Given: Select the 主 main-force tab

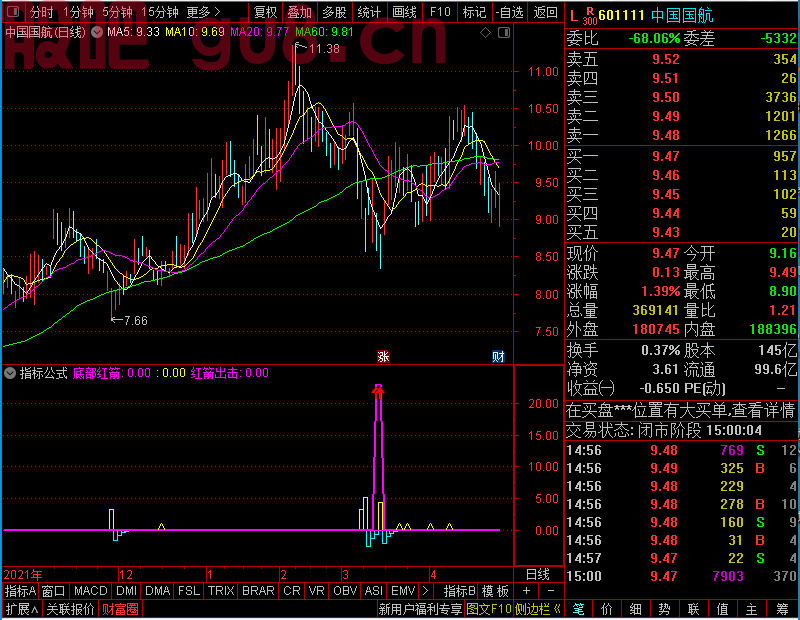Looking at the screenshot, I should (x=752, y=609).
